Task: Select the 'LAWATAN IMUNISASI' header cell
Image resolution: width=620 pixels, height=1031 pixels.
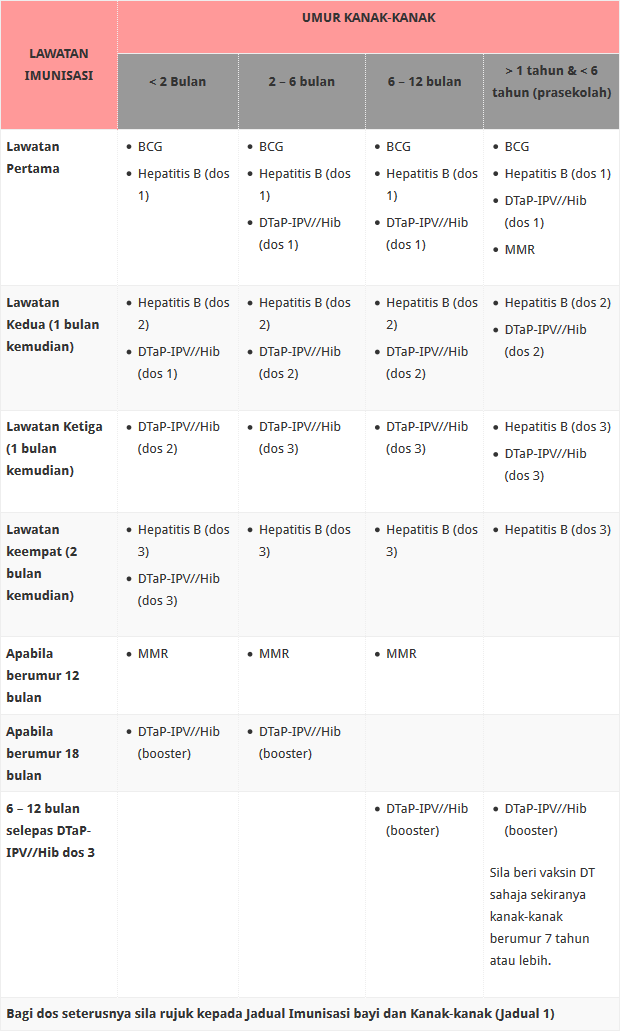Action: (58, 64)
